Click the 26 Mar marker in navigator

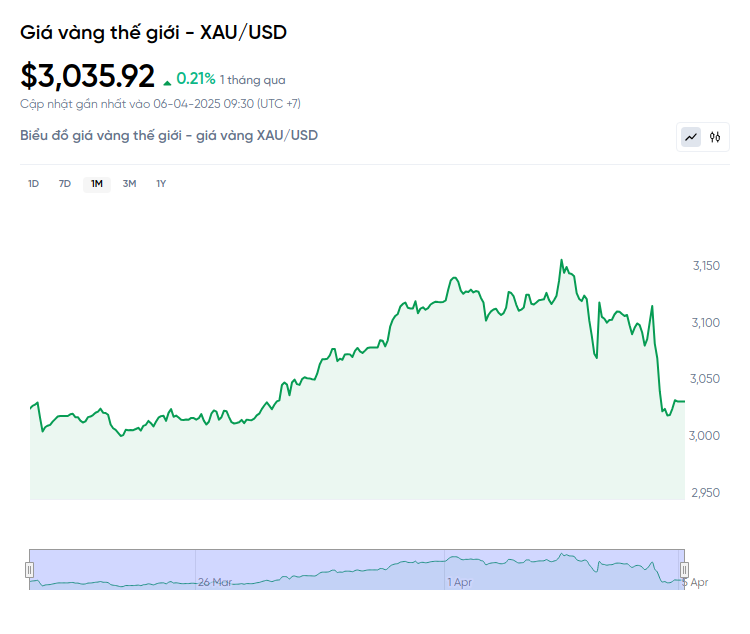pos(215,581)
